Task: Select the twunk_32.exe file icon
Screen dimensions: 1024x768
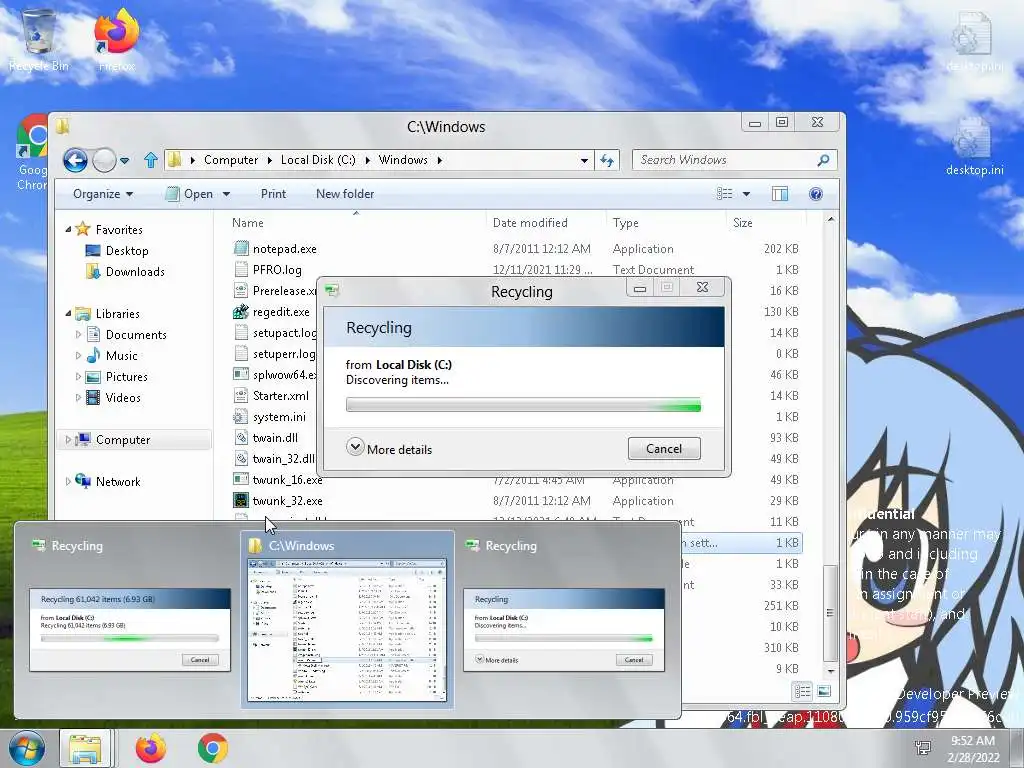Action: (241, 501)
